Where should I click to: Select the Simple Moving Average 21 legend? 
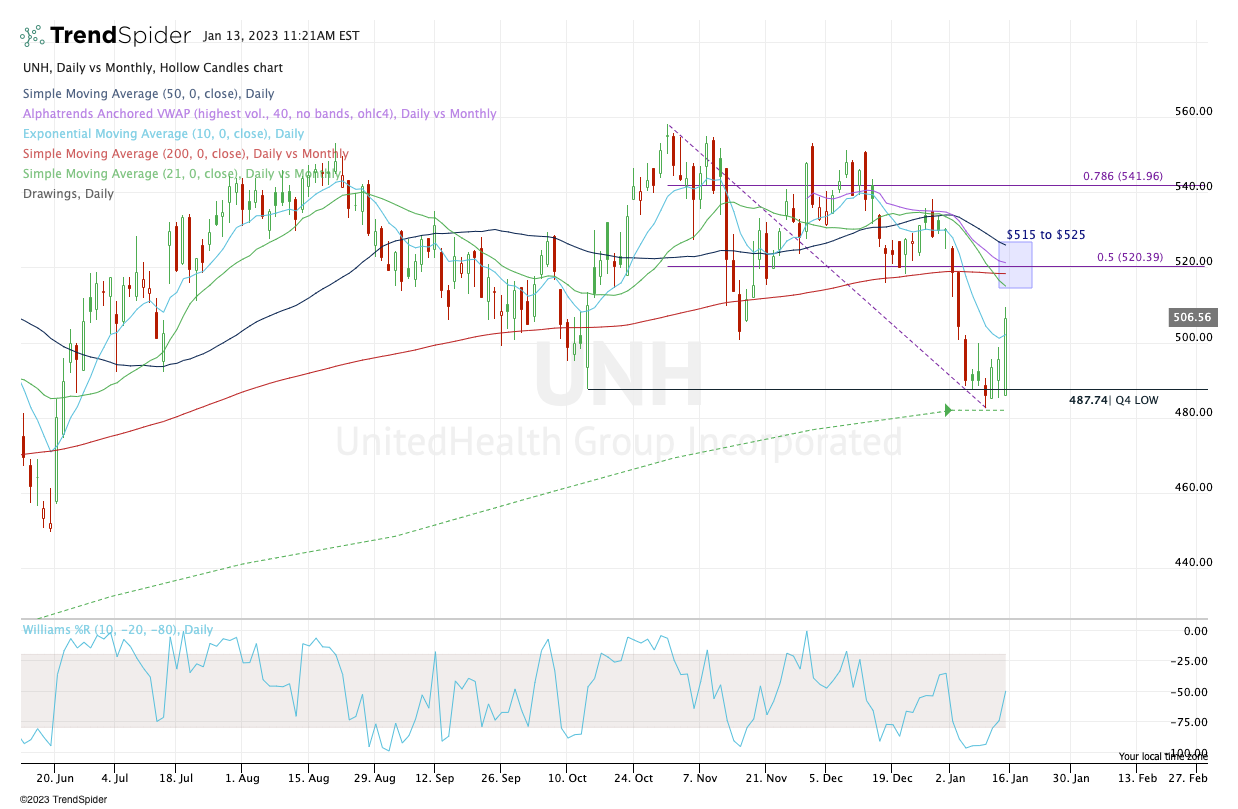pos(180,174)
